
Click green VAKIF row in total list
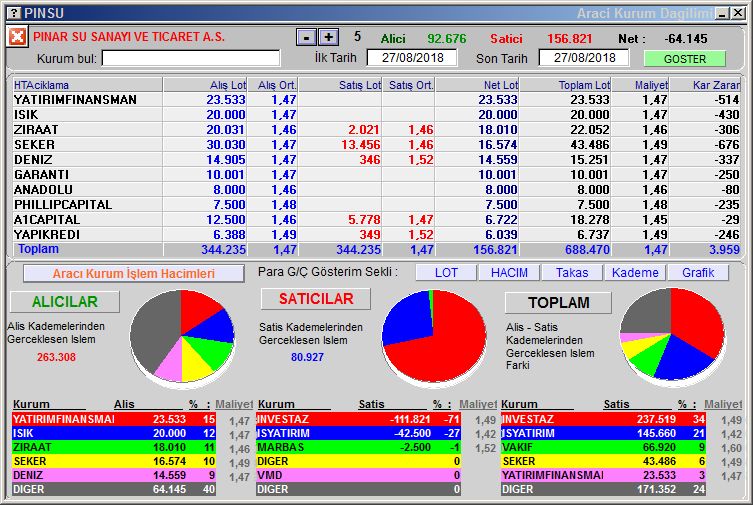click(x=603, y=447)
